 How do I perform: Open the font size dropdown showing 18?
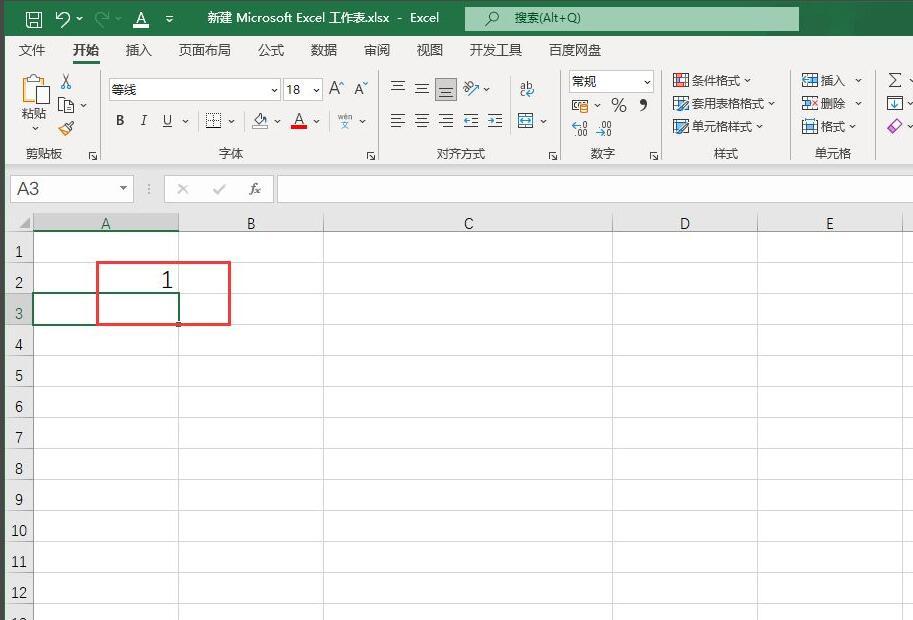coord(316,90)
